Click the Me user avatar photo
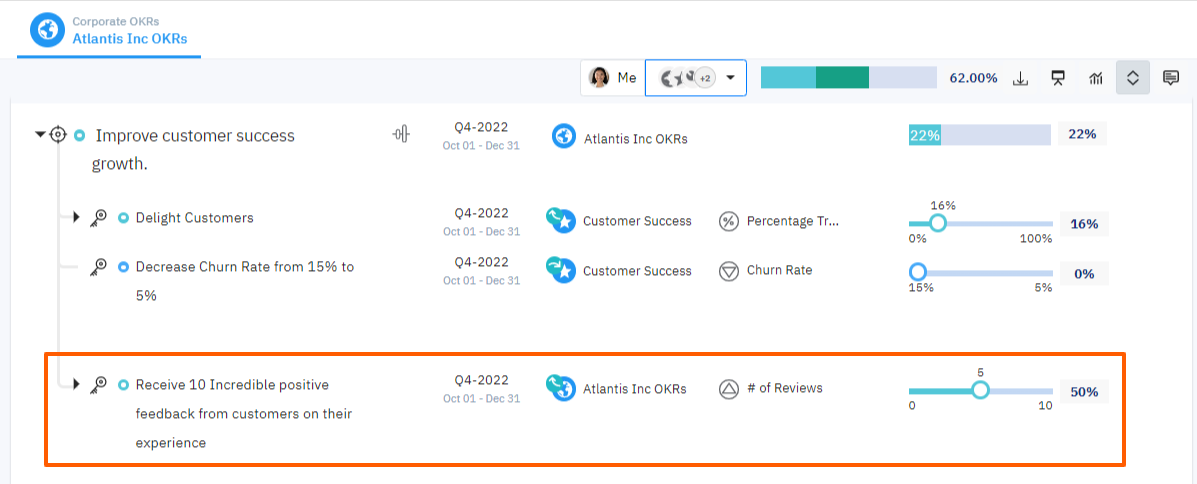The height and width of the screenshot is (484, 1197). 599,78
